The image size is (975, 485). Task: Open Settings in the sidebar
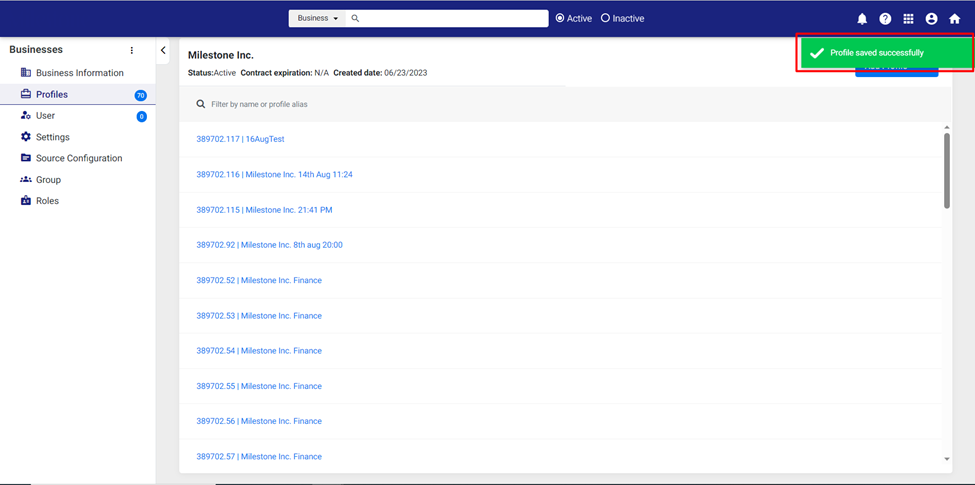53,137
